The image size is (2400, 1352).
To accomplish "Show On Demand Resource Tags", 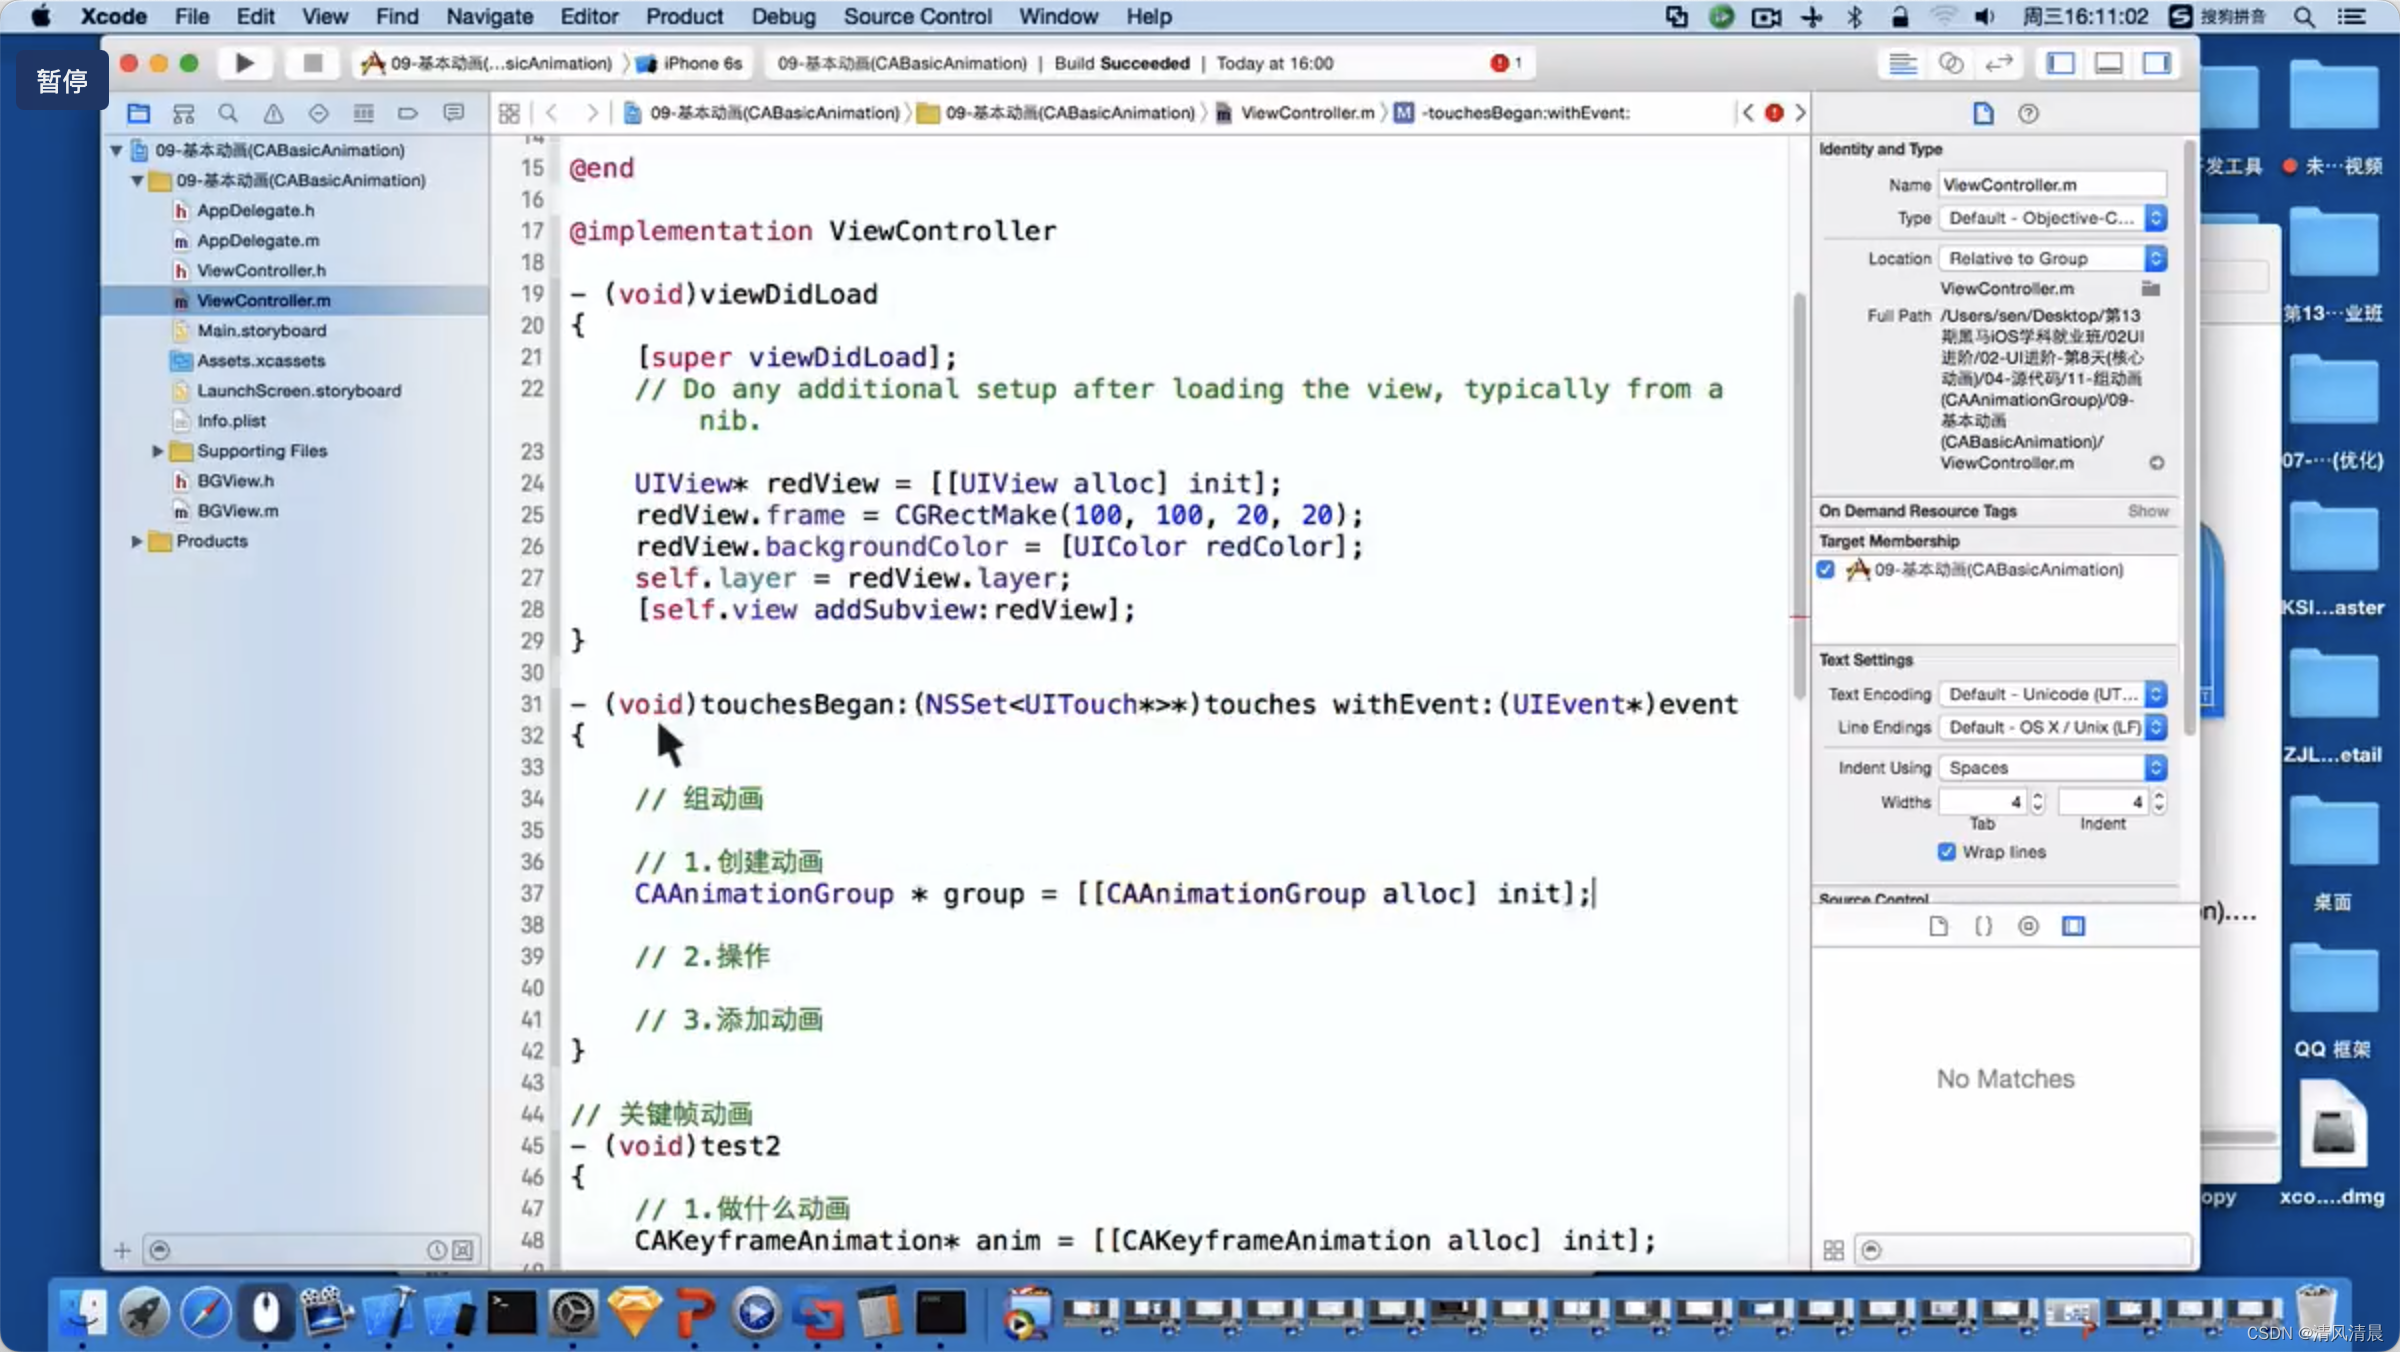I will [x=2148, y=511].
